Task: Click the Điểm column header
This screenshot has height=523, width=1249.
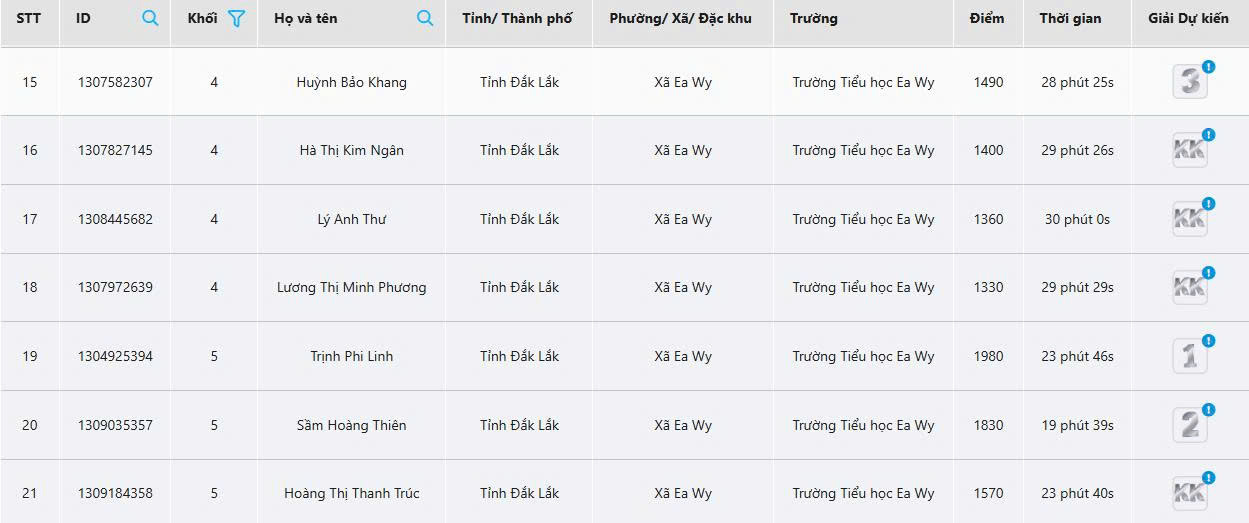Action: (x=986, y=18)
